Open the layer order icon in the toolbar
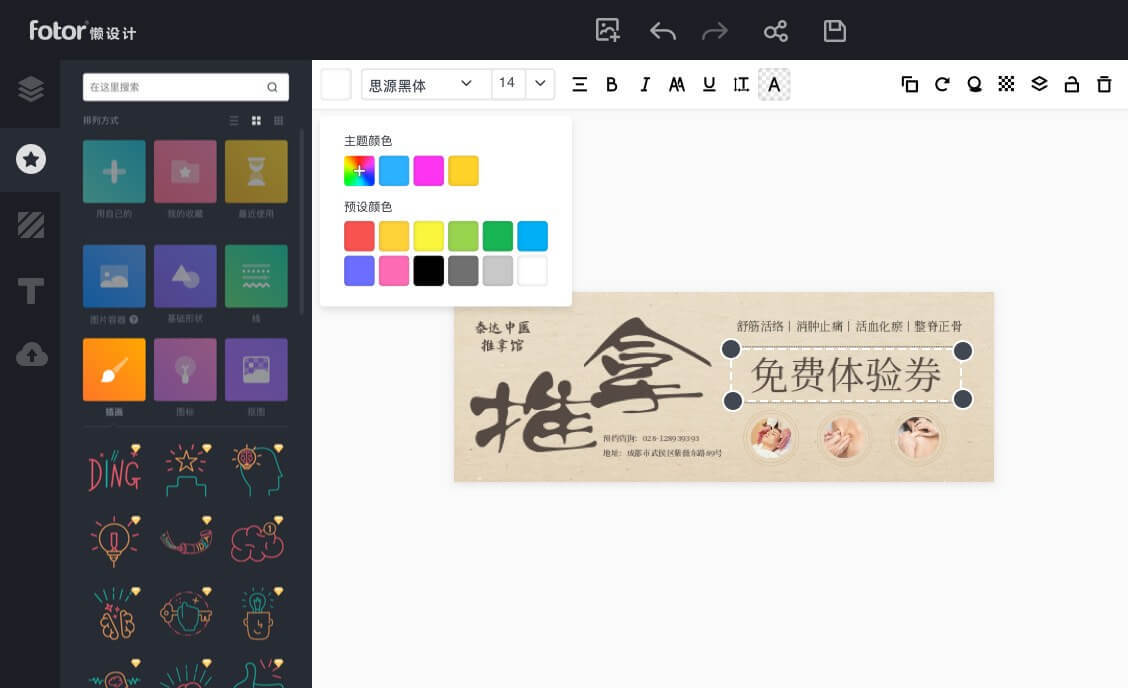 tap(1039, 84)
